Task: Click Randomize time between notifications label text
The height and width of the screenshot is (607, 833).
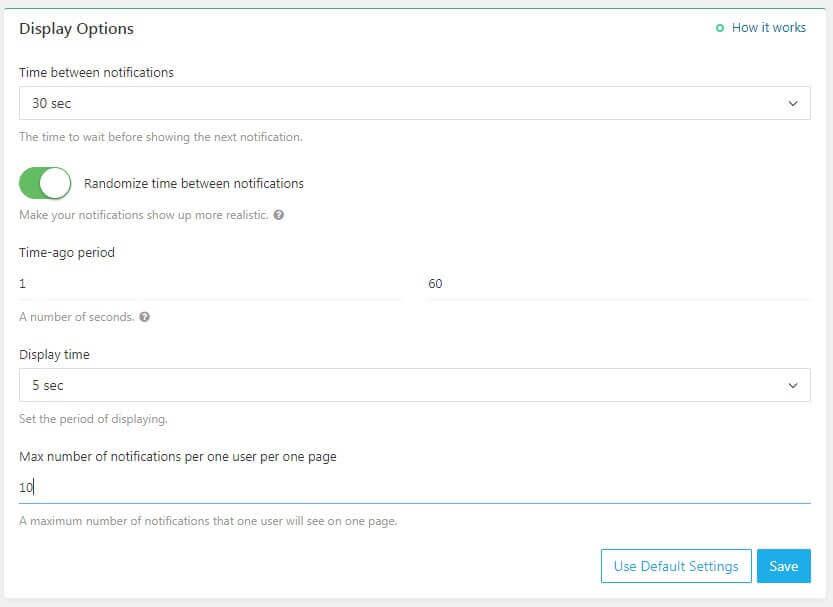Action: [x=194, y=184]
